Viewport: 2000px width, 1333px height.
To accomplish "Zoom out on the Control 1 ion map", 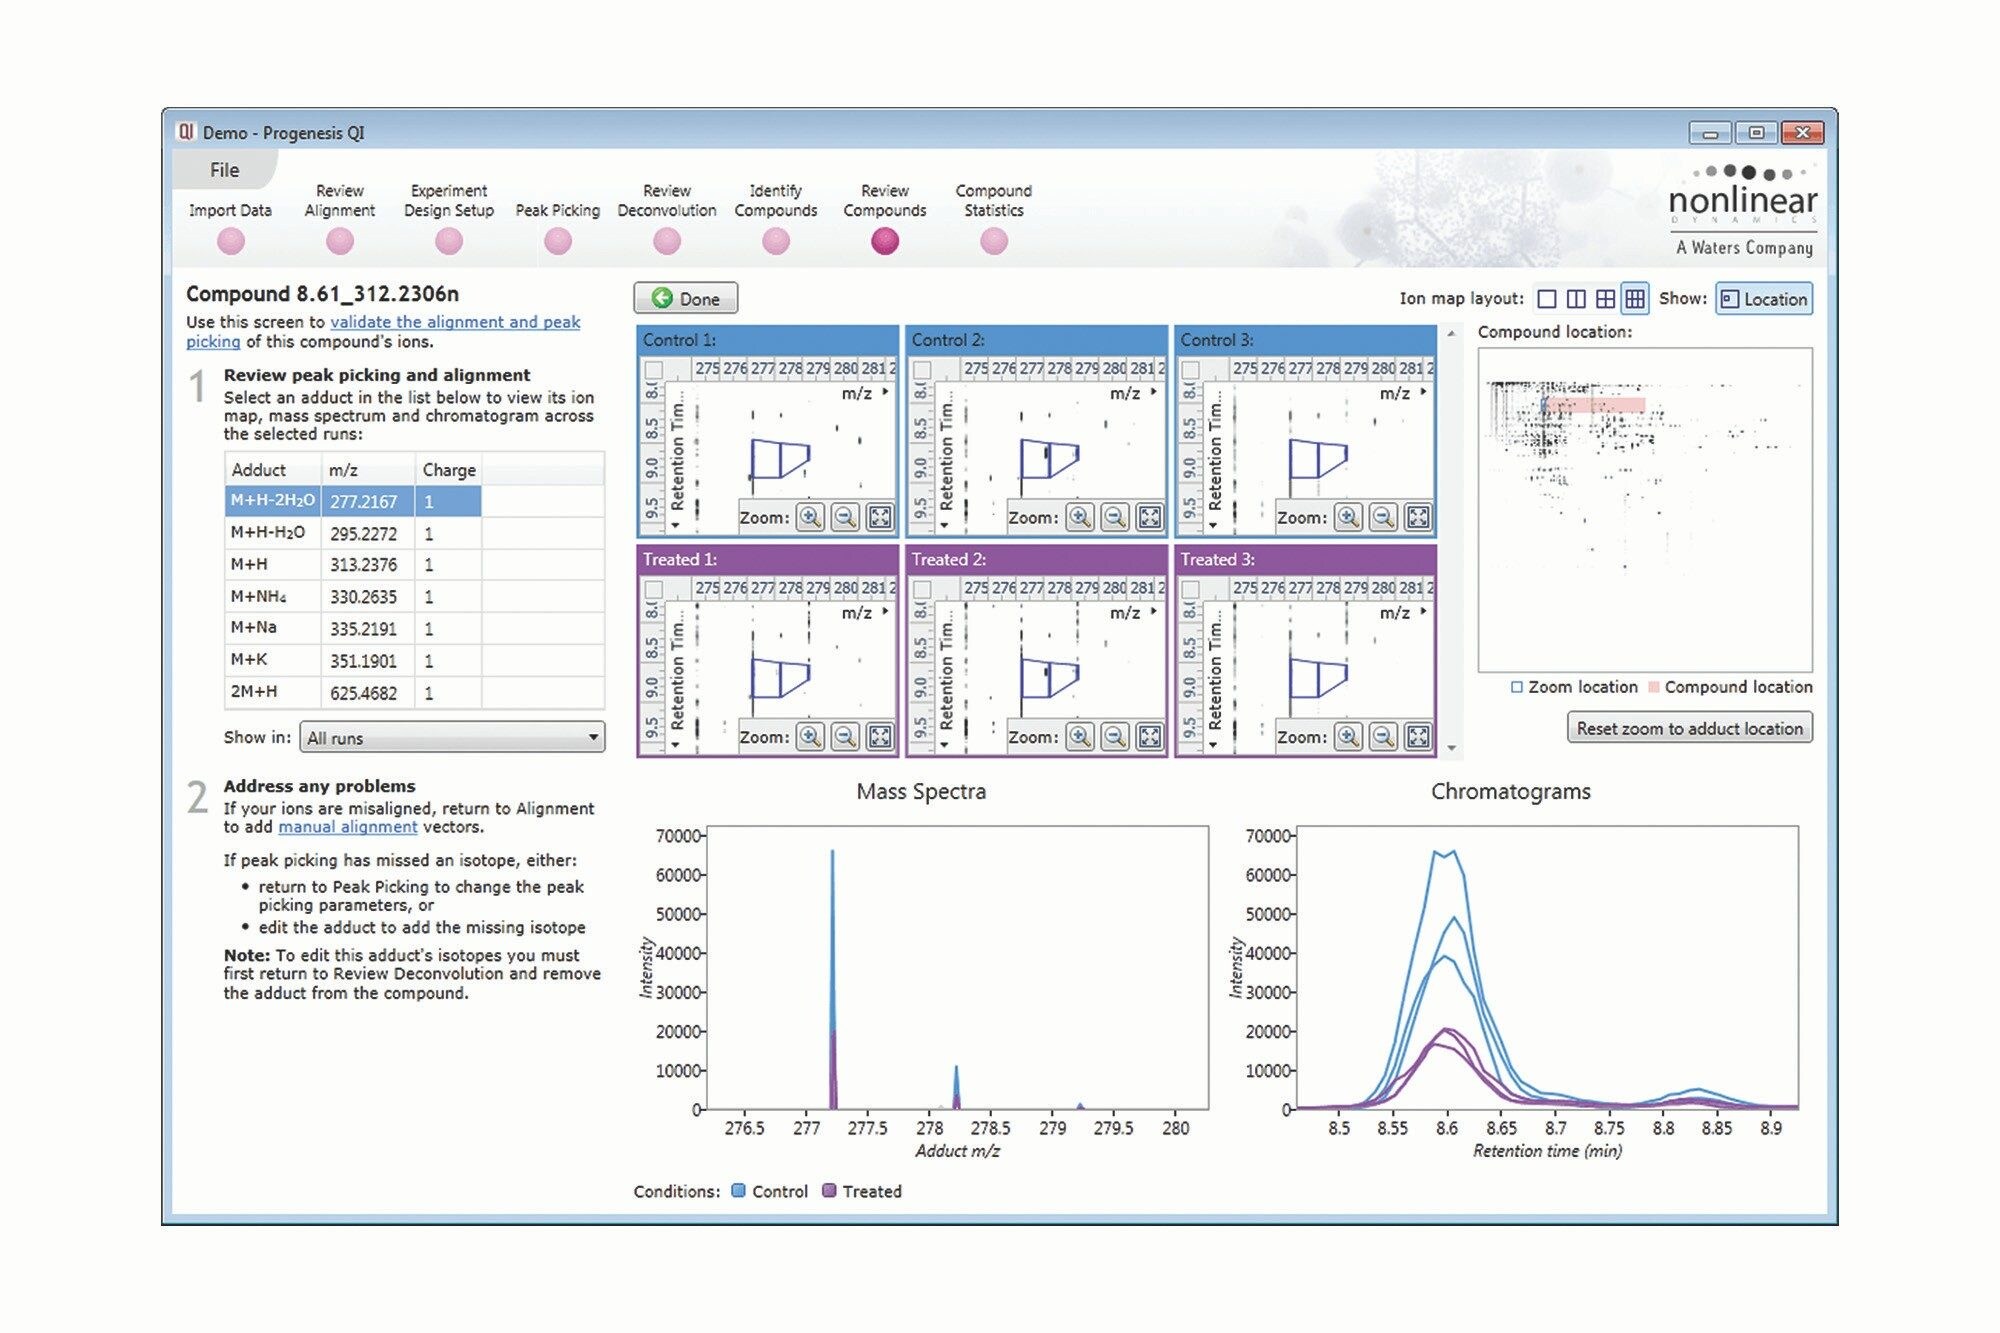I will [845, 517].
